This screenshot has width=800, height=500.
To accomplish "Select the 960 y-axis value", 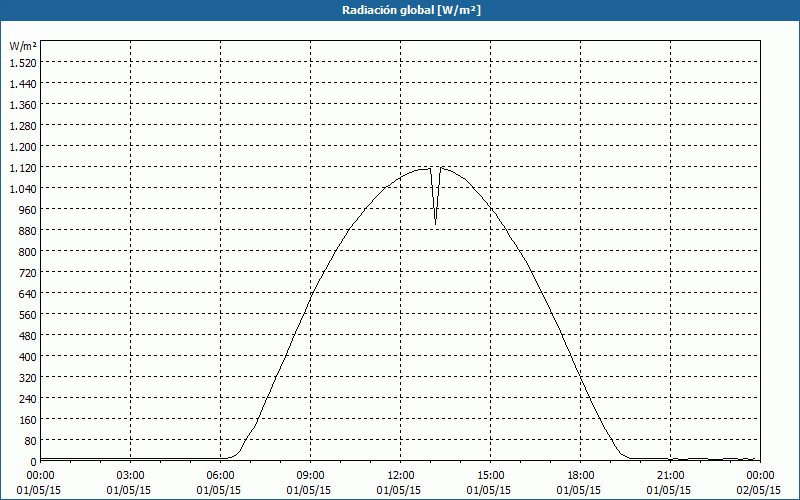I will coord(28,210).
